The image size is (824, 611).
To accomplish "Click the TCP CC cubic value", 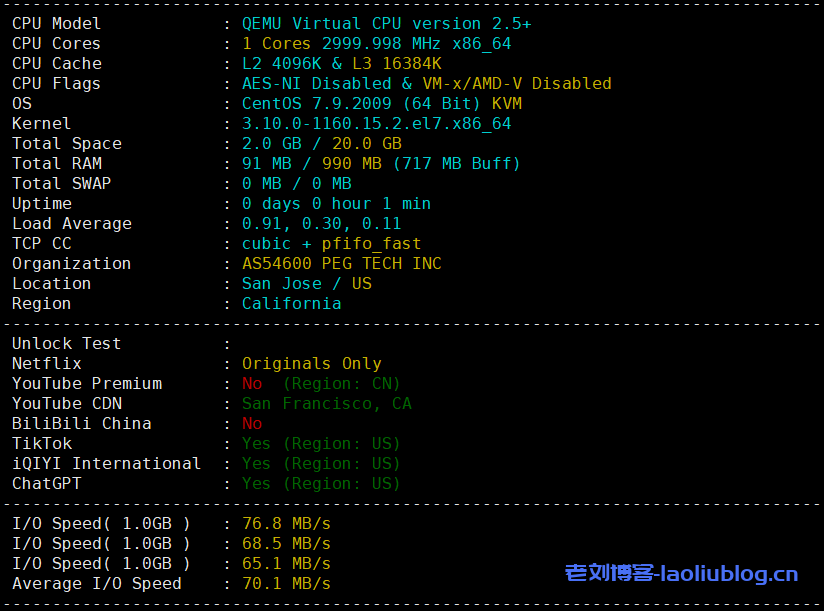I will pyautogui.click(x=266, y=243).
